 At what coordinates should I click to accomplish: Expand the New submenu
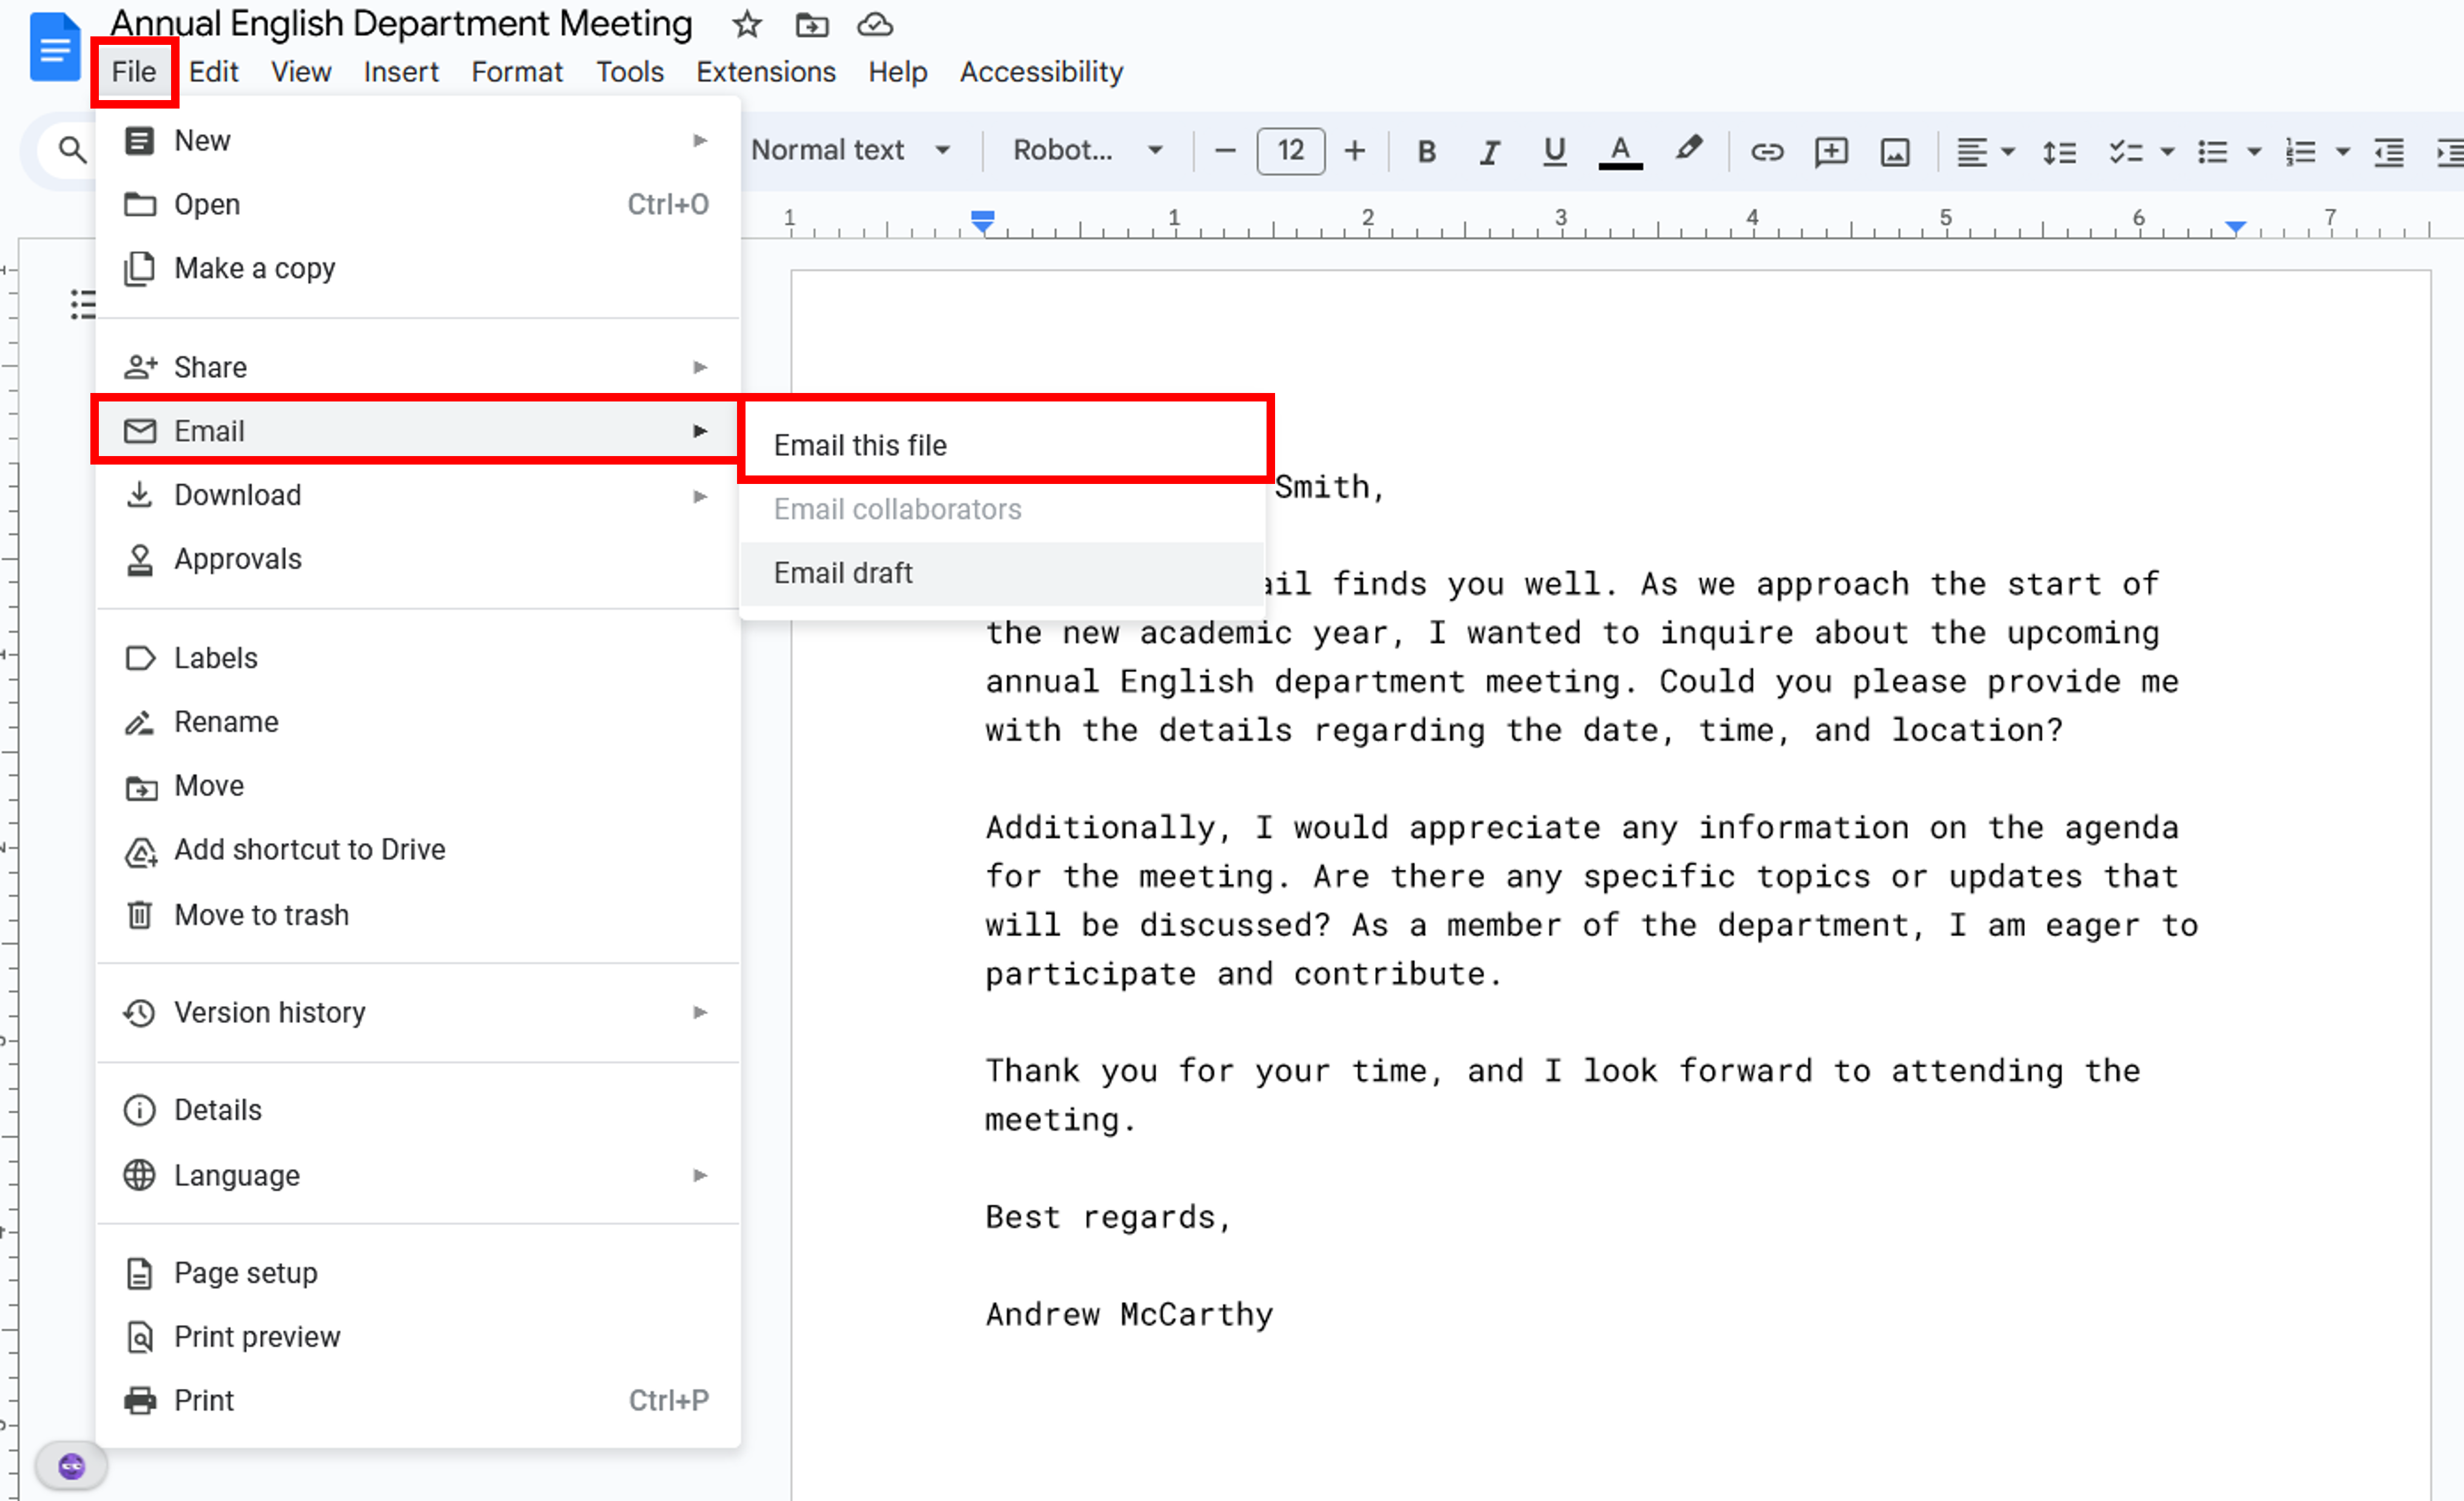tap(417, 140)
